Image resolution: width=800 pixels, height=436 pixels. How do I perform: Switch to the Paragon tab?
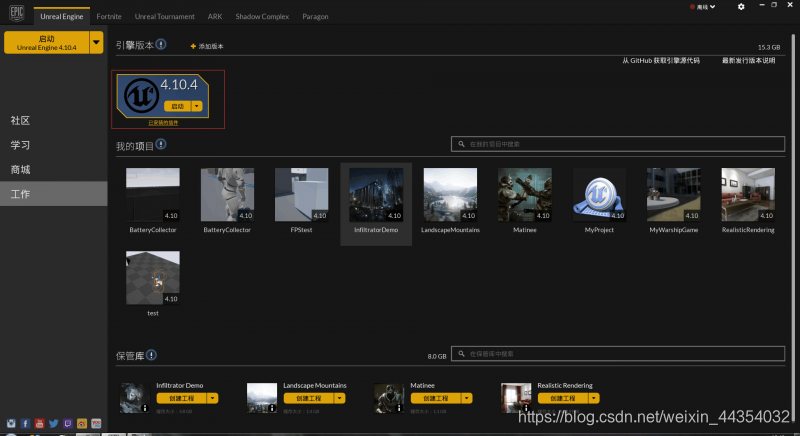[x=315, y=16]
